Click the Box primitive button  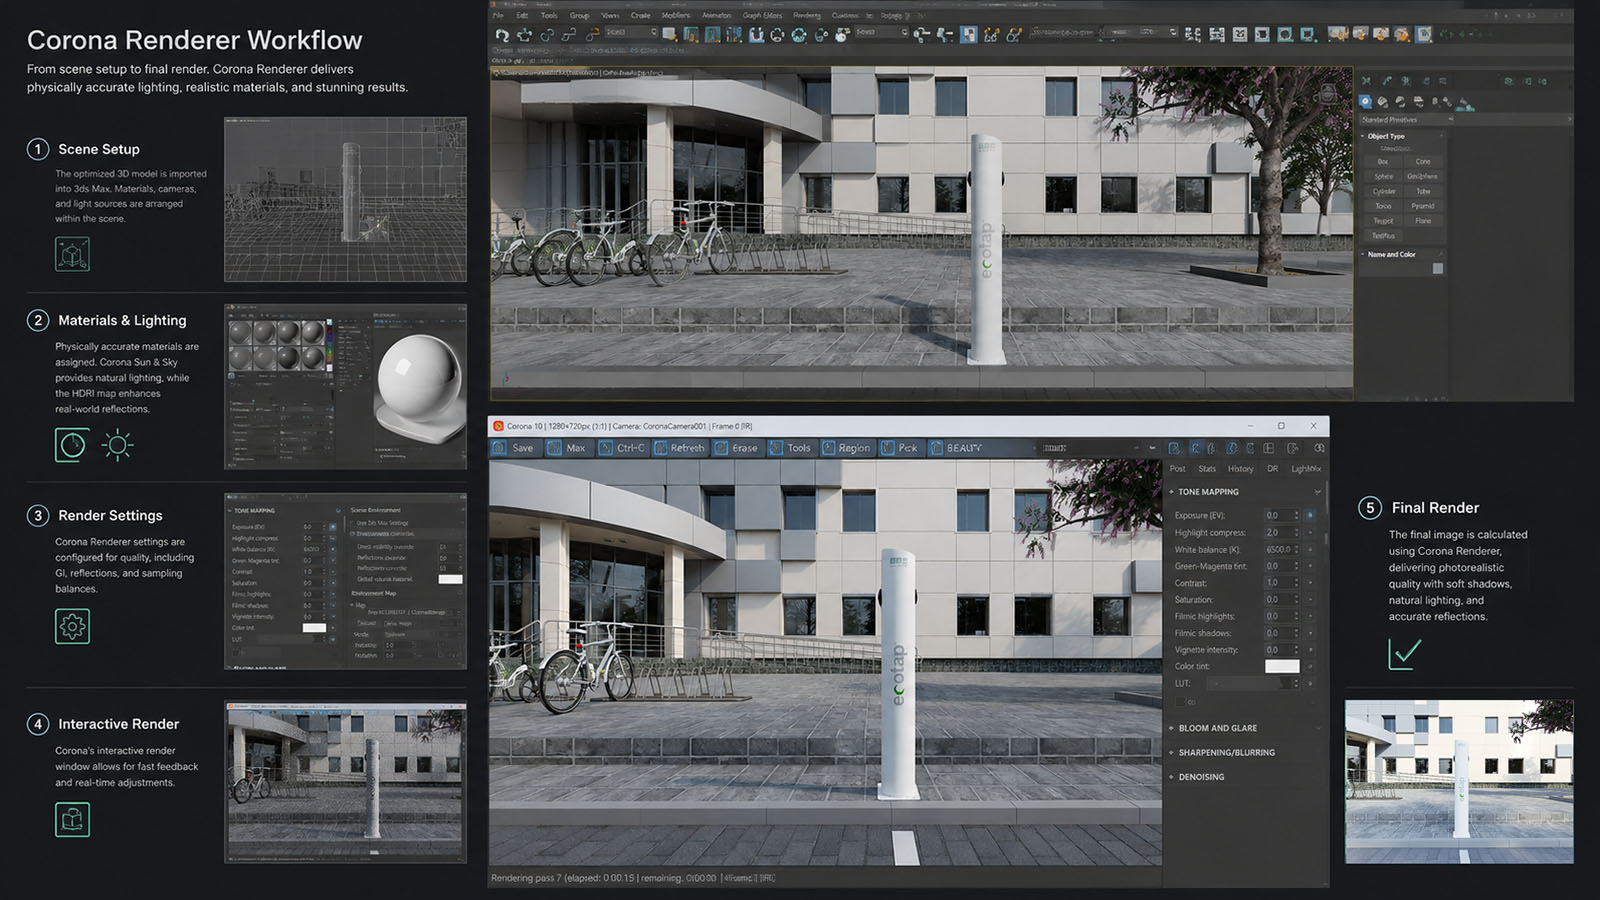1383,161
